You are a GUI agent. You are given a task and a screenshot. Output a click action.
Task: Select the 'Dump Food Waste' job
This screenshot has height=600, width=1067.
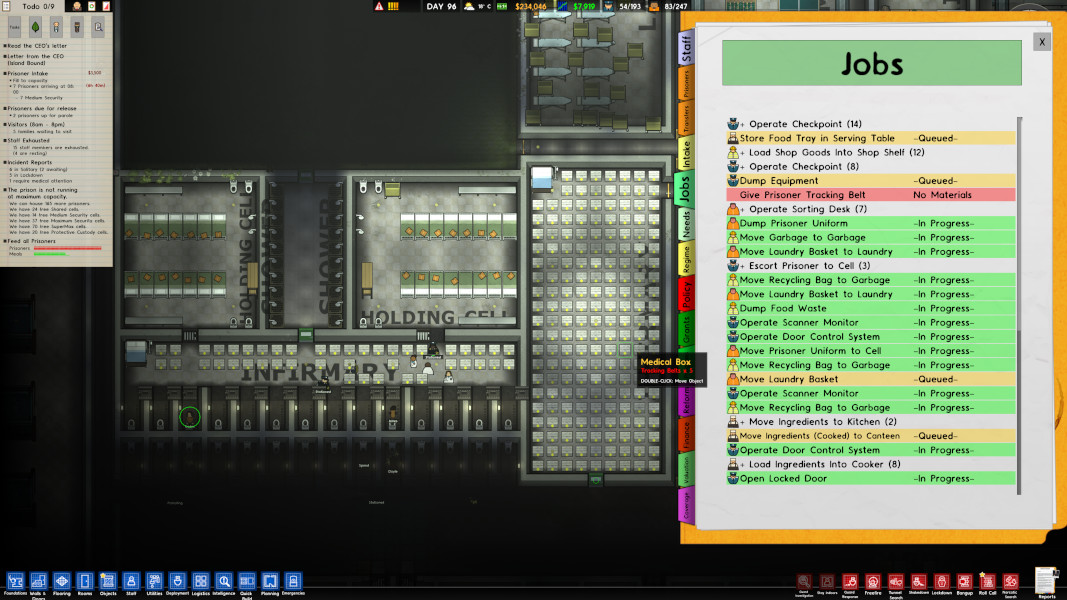click(871, 308)
